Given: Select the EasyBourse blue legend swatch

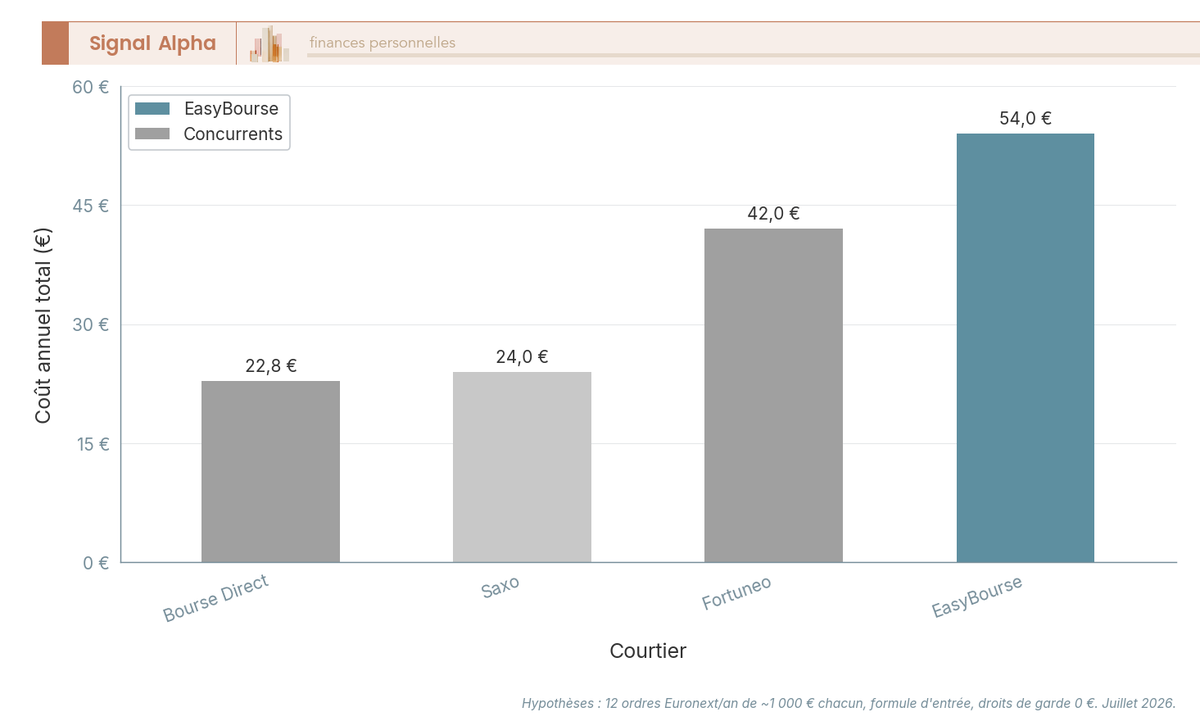Looking at the screenshot, I should pos(153,109).
